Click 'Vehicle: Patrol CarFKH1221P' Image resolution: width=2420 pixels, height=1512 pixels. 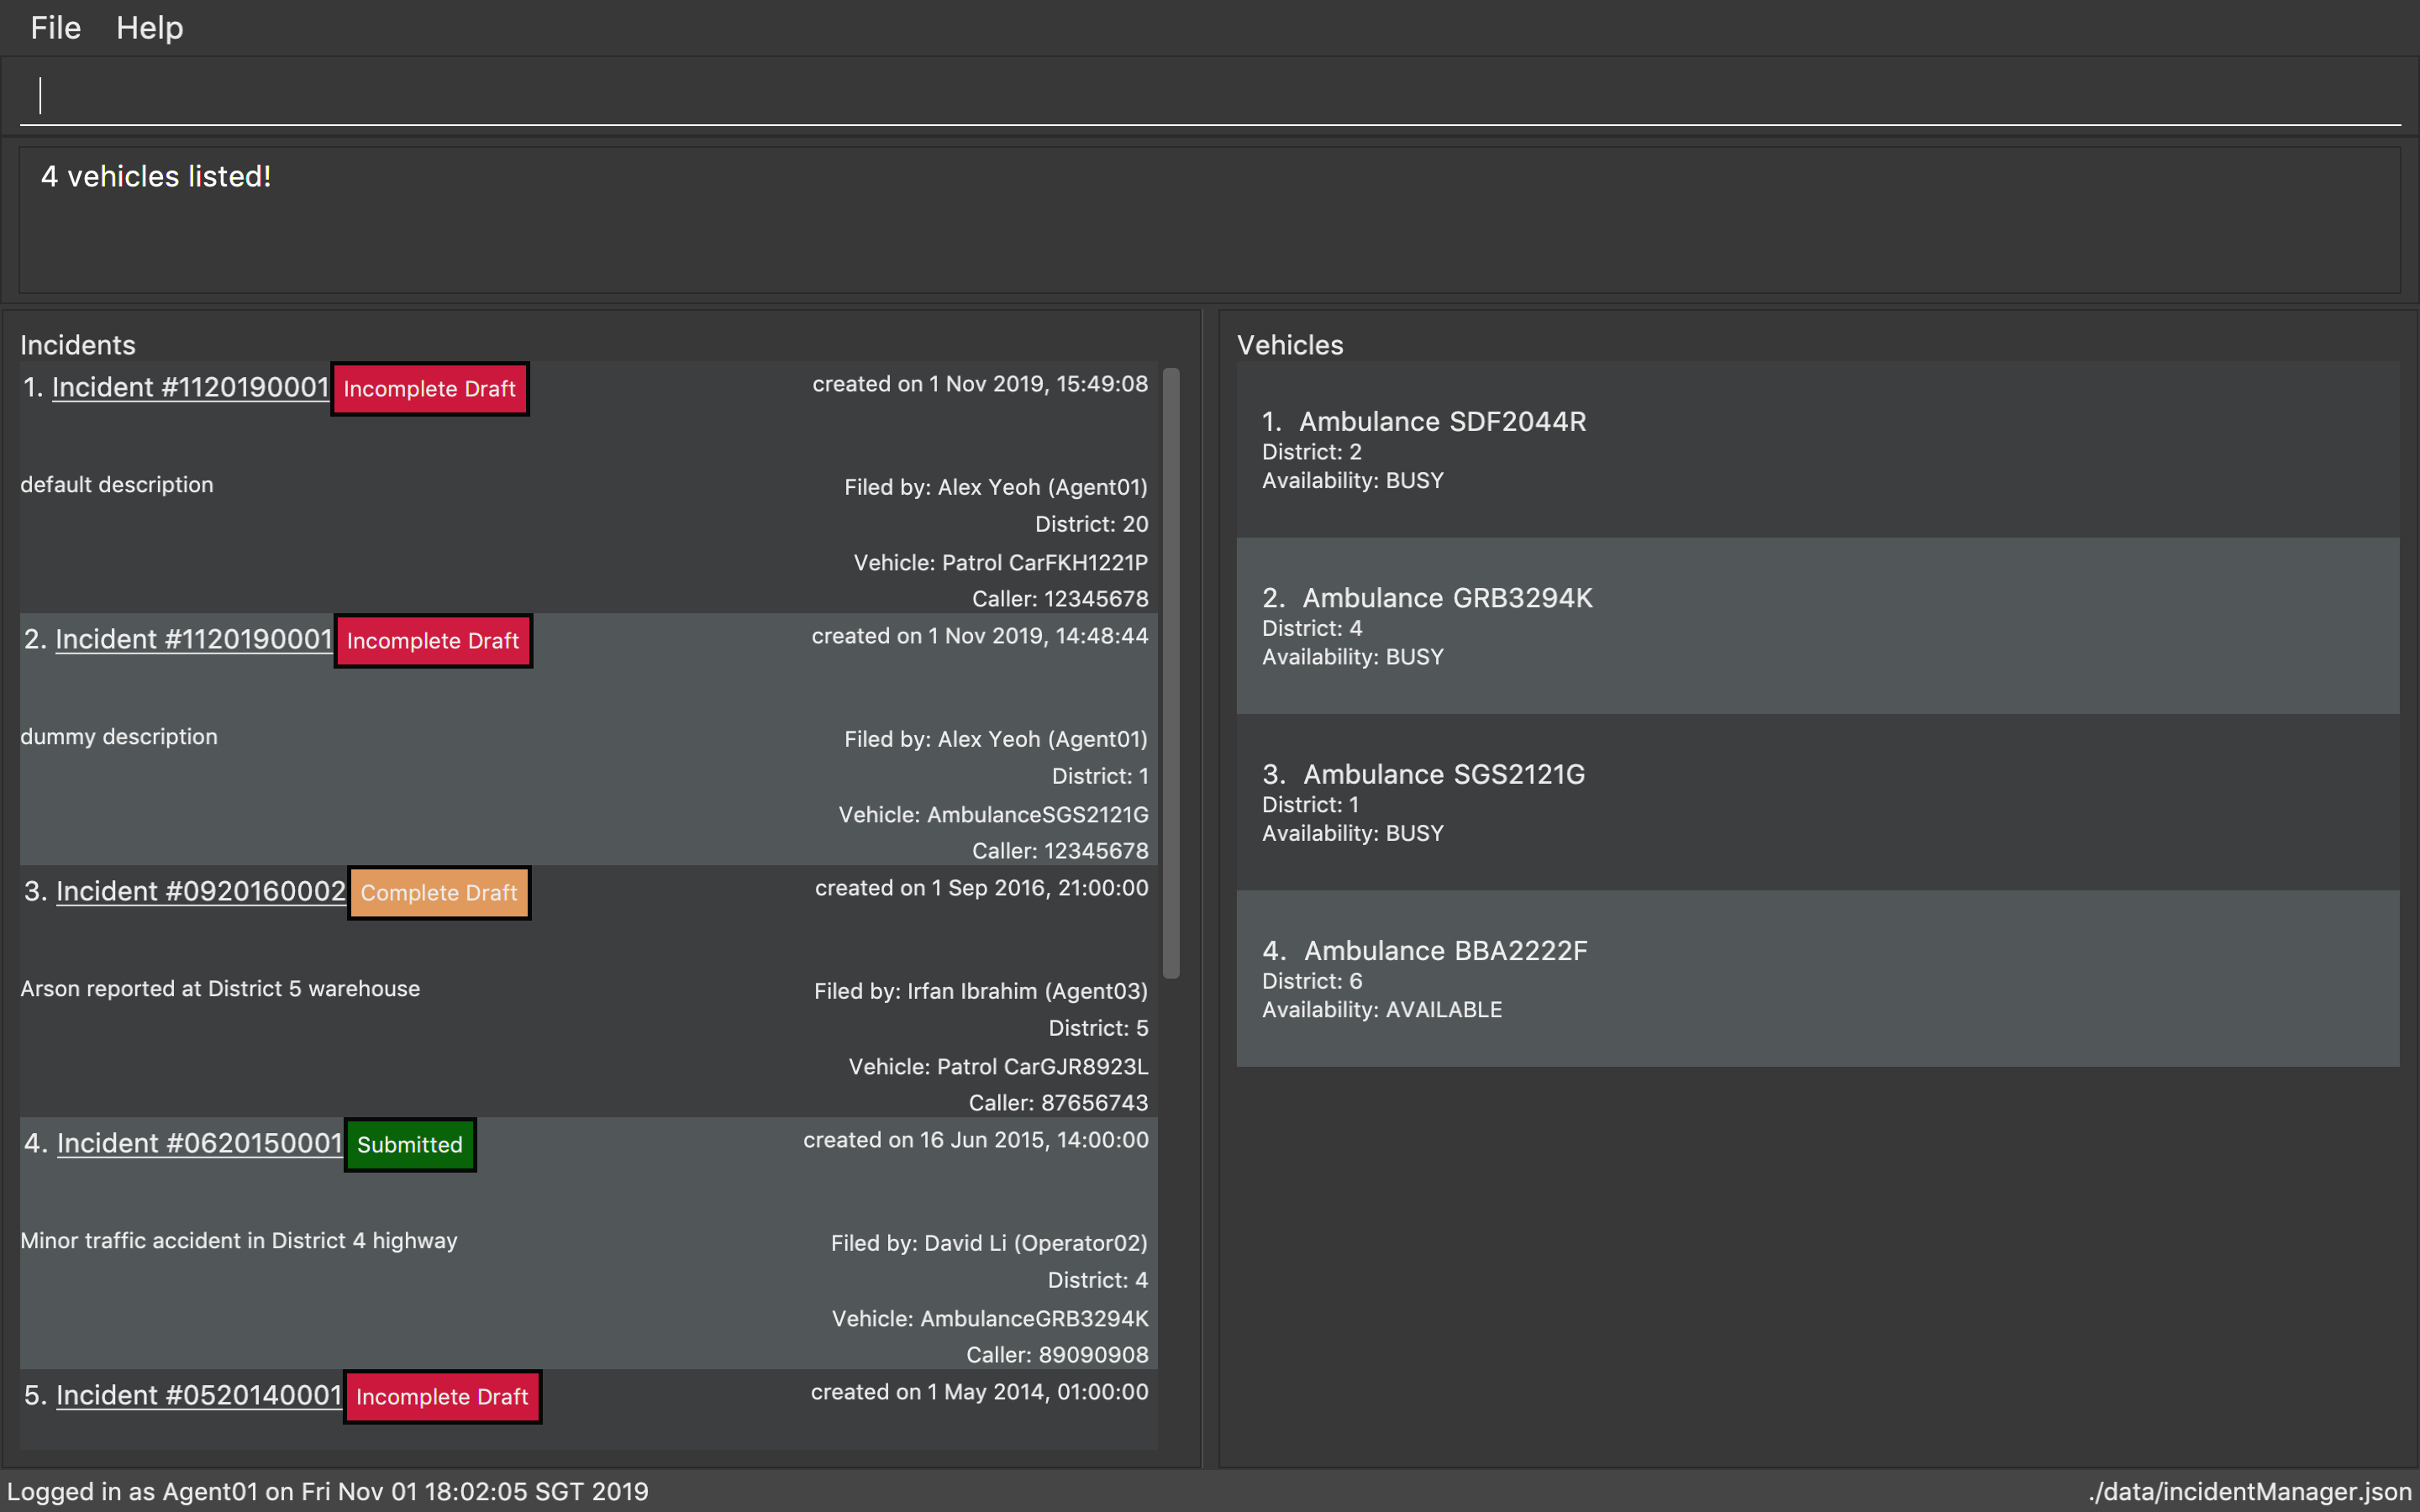tap(1001, 563)
